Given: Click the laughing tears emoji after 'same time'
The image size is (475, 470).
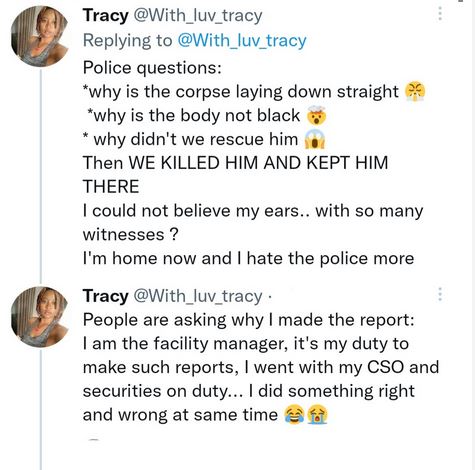Looking at the screenshot, I should coord(294,415).
